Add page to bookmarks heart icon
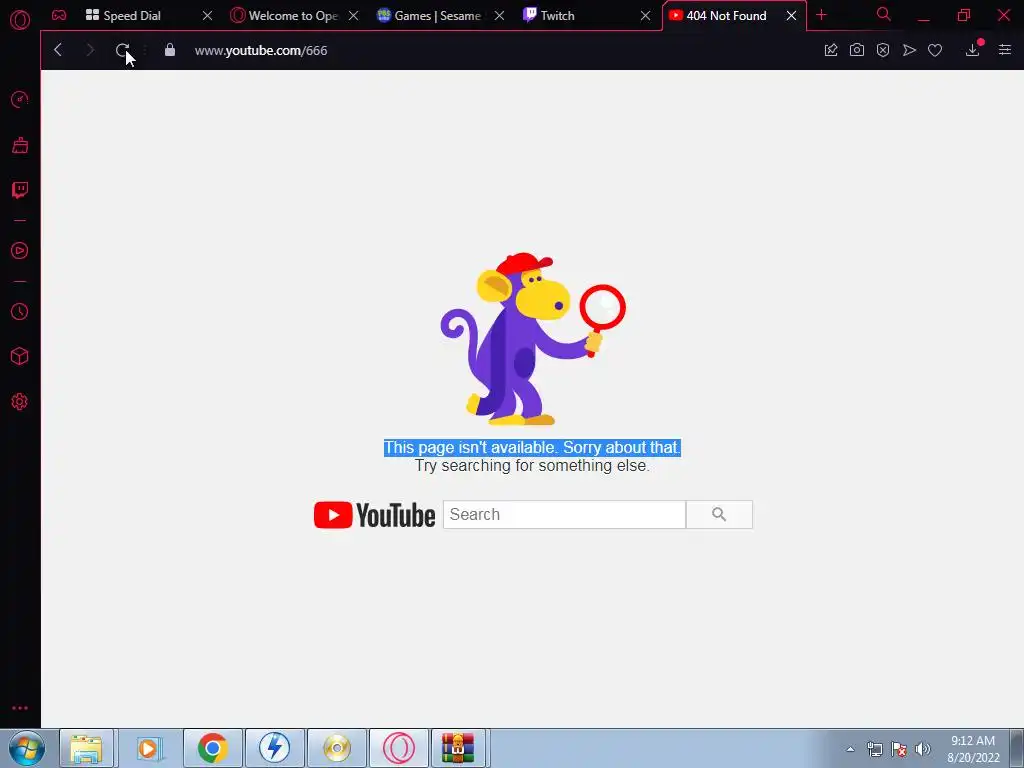Viewport: 1024px width, 768px height. tap(935, 50)
